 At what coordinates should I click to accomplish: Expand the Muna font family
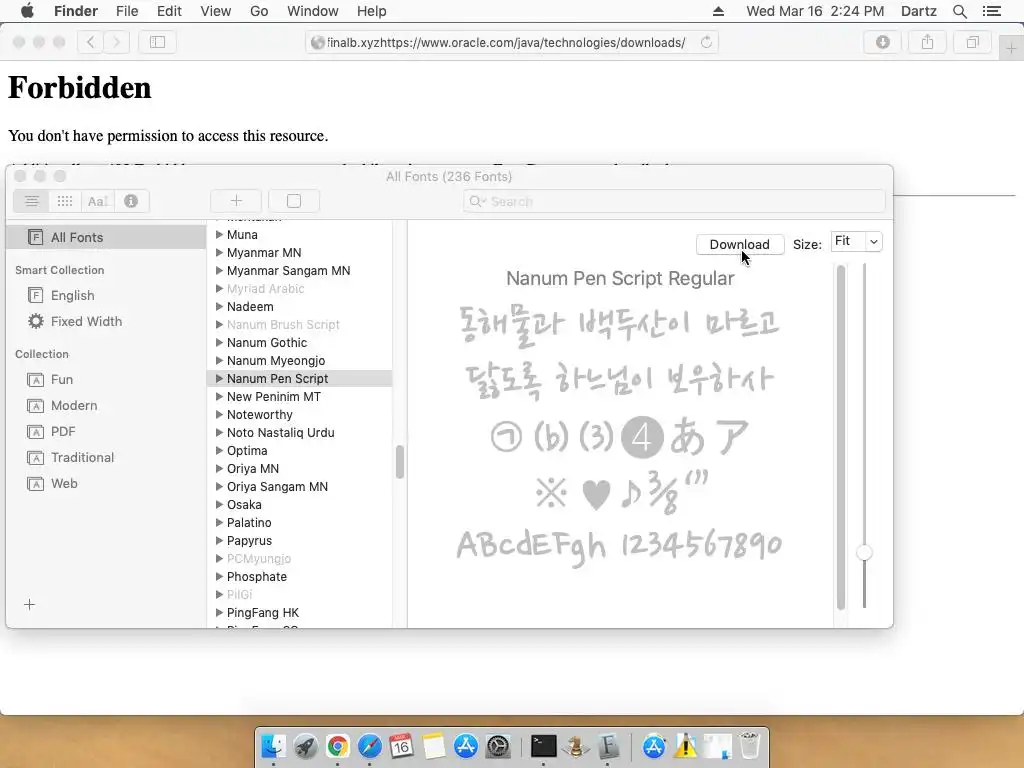[219, 234]
